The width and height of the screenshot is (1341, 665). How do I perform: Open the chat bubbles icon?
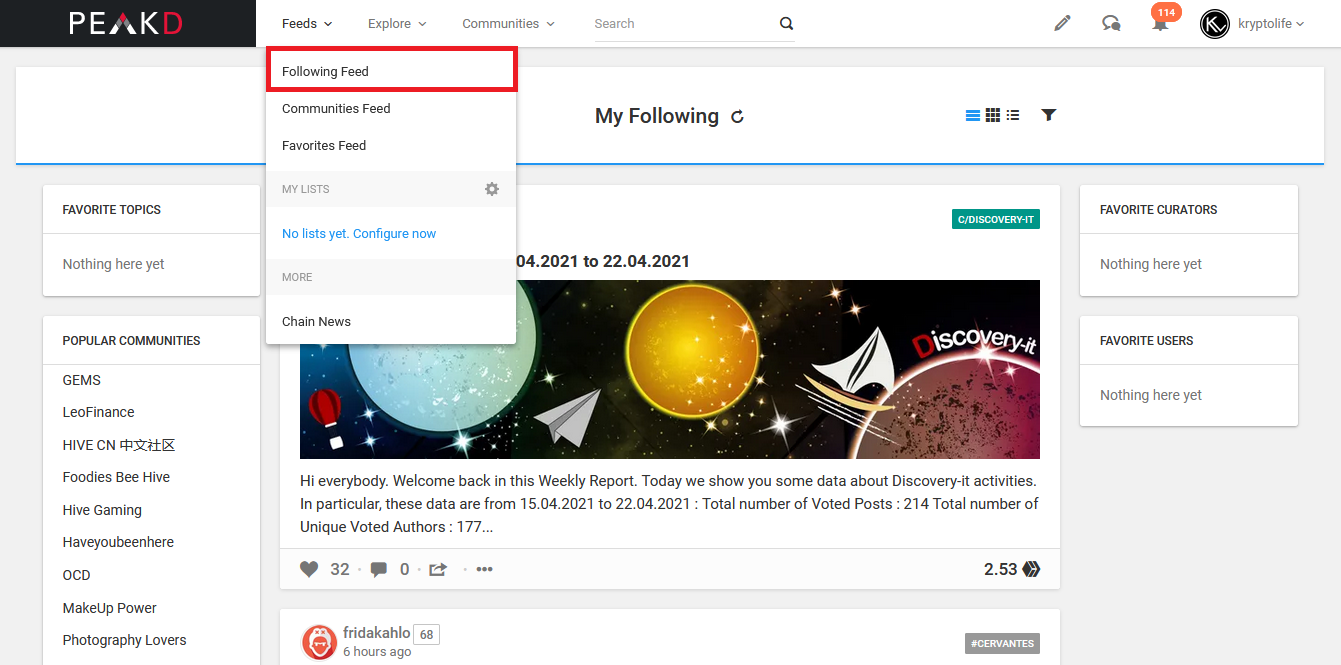pos(1111,23)
